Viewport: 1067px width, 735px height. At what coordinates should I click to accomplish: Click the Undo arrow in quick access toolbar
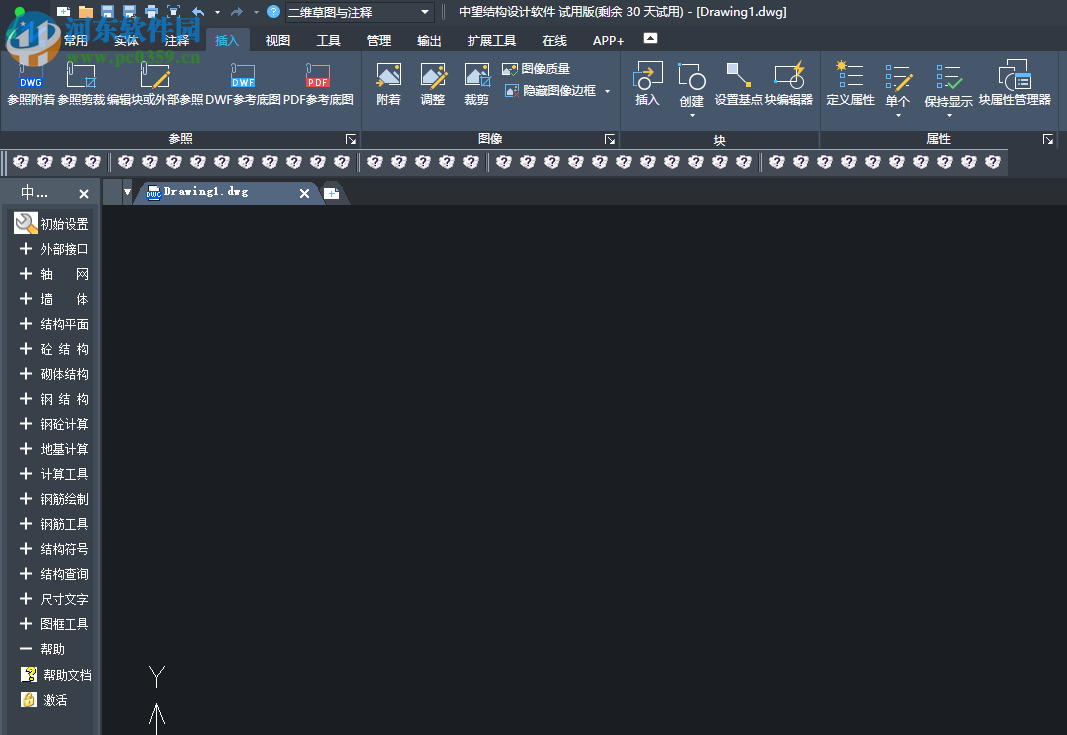point(198,12)
